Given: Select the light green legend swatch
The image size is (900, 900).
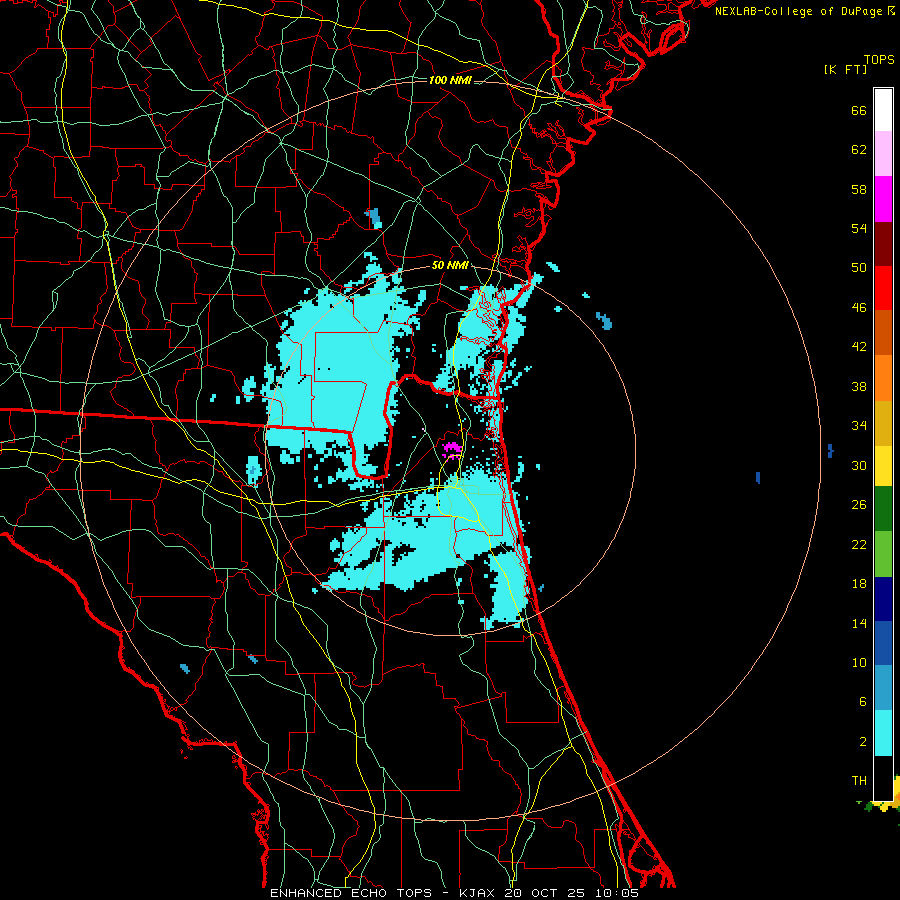Looking at the screenshot, I should click(x=883, y=554).
